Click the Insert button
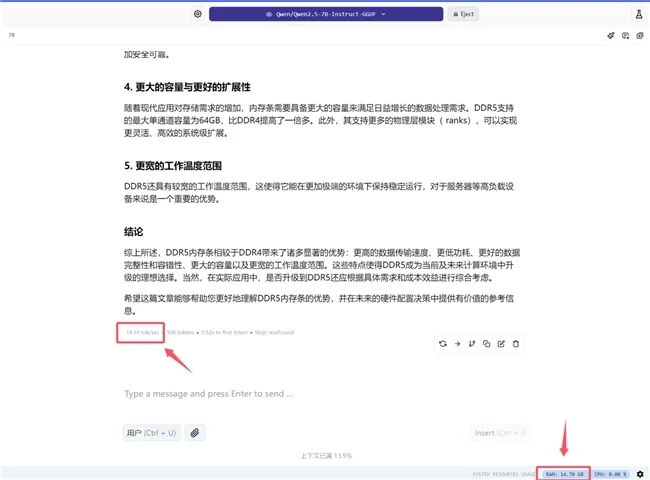This screenshot has width=650, height=480. pos(500,433)
